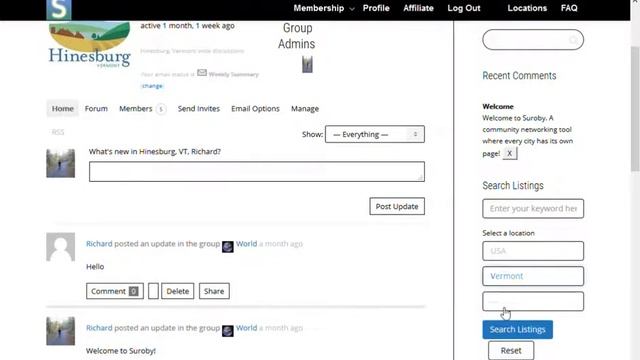
Task: Click the group admin avatar thumbnail
Action: [x=307, y=64]
